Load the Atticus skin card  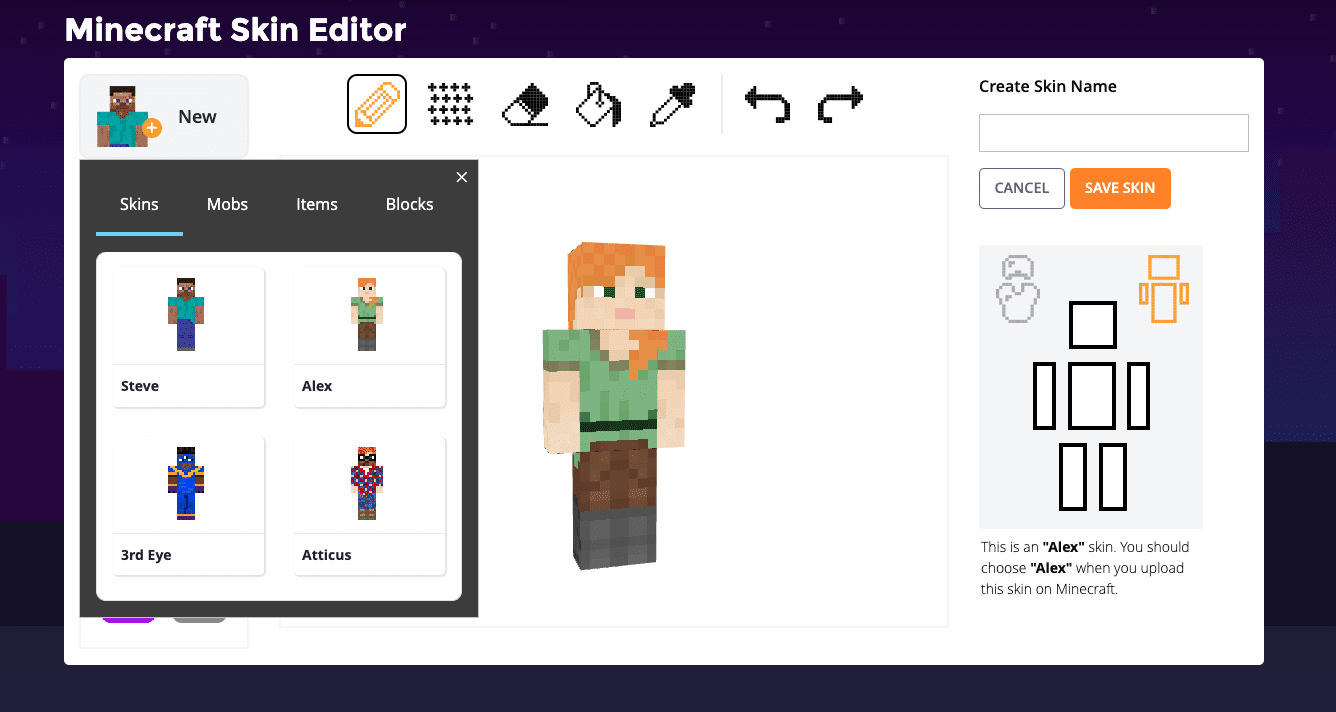point(370,506)
